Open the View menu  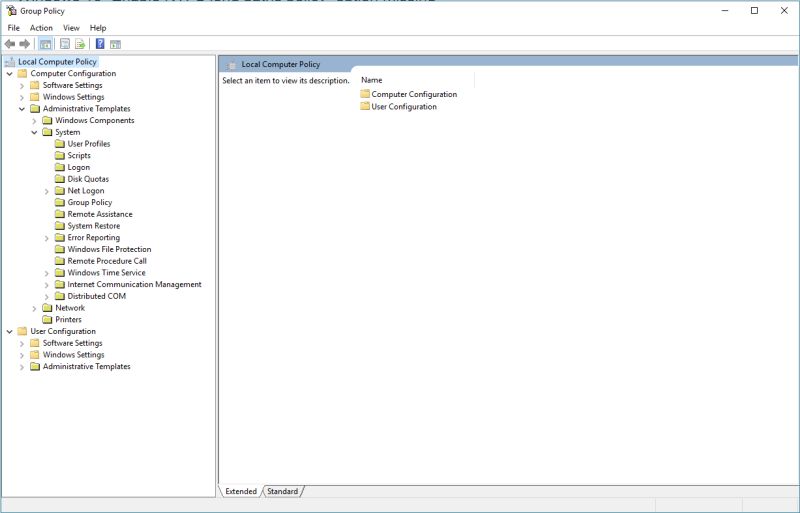71,28
